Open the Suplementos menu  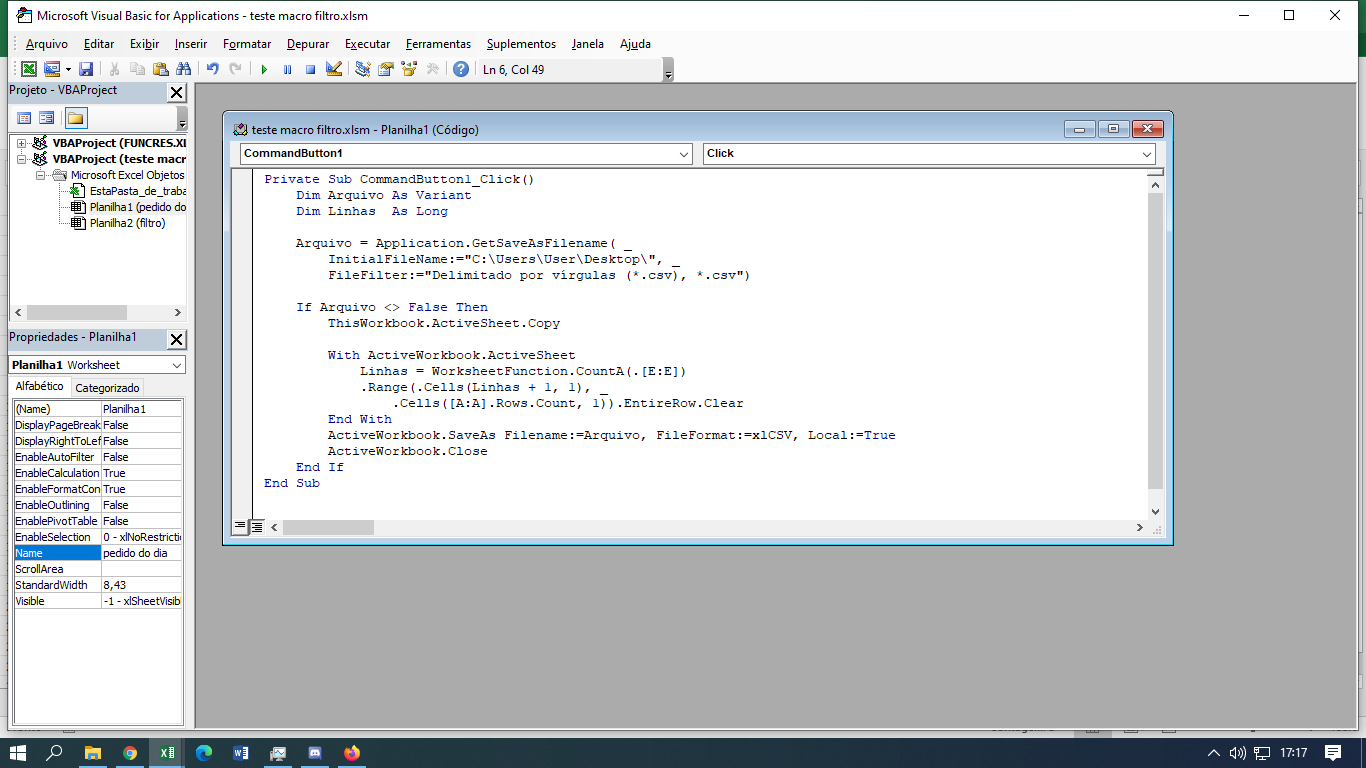(521, 44)
